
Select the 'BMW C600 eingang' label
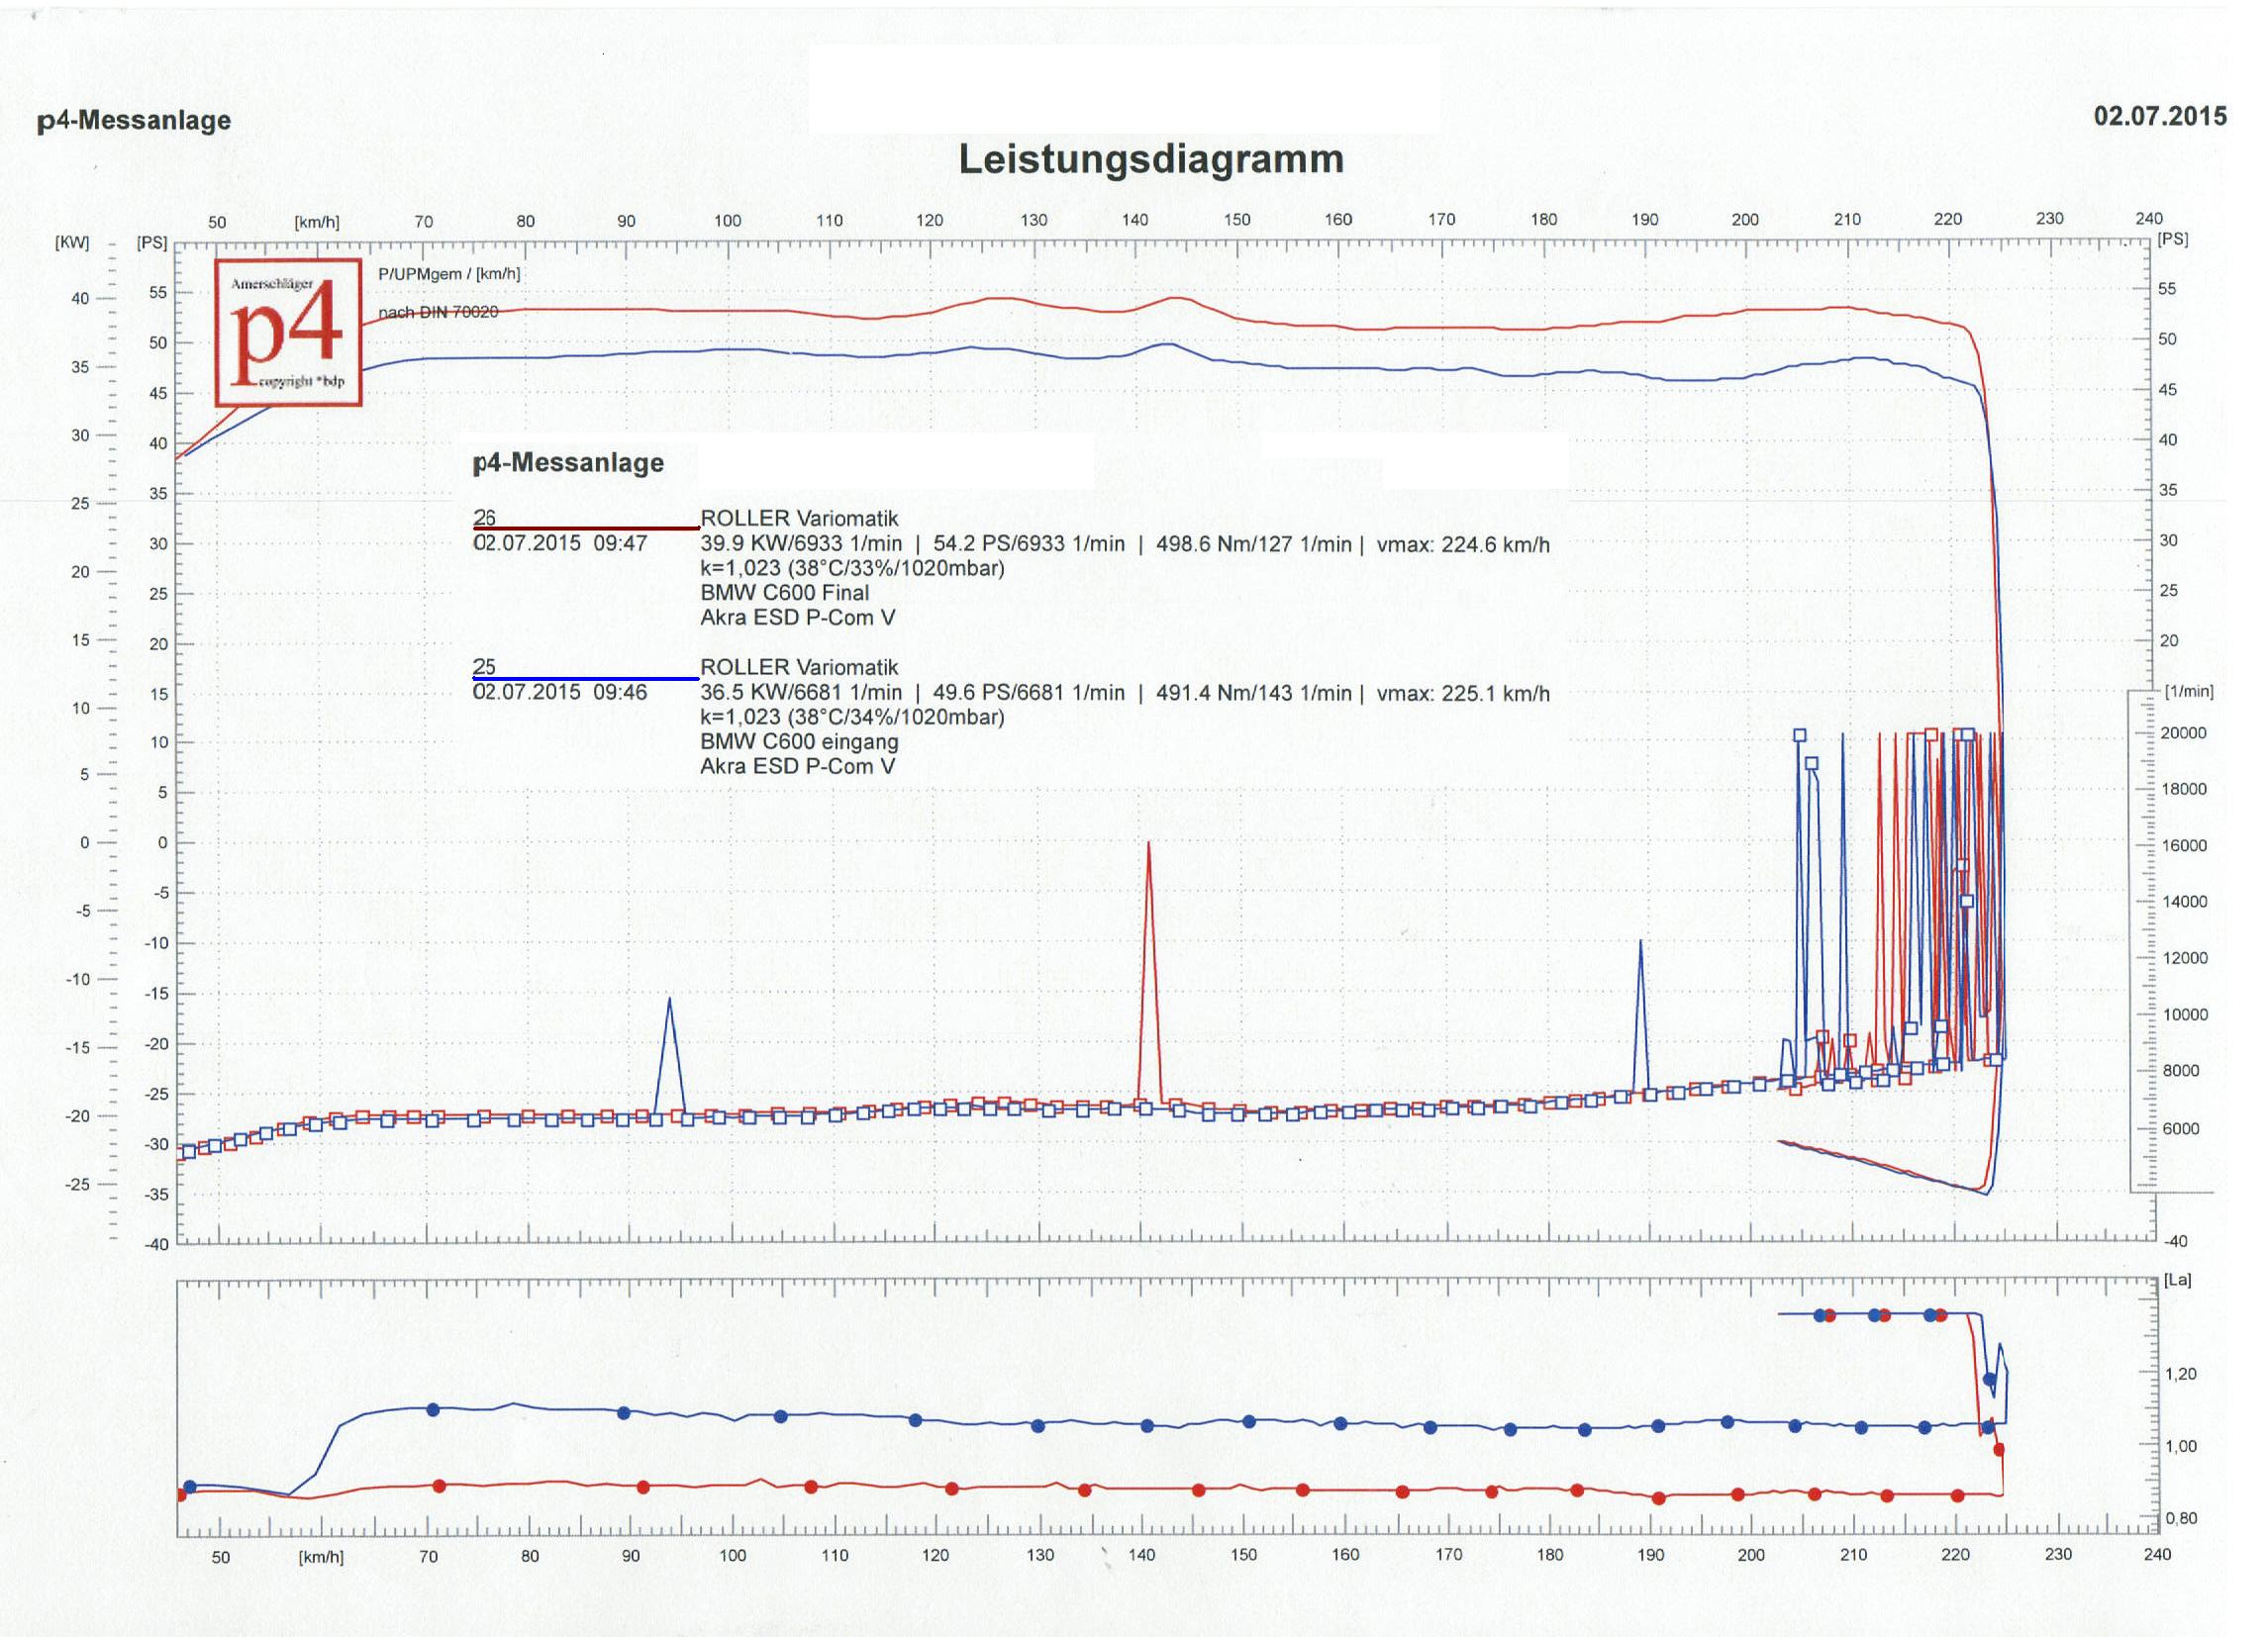coord(798,741)
